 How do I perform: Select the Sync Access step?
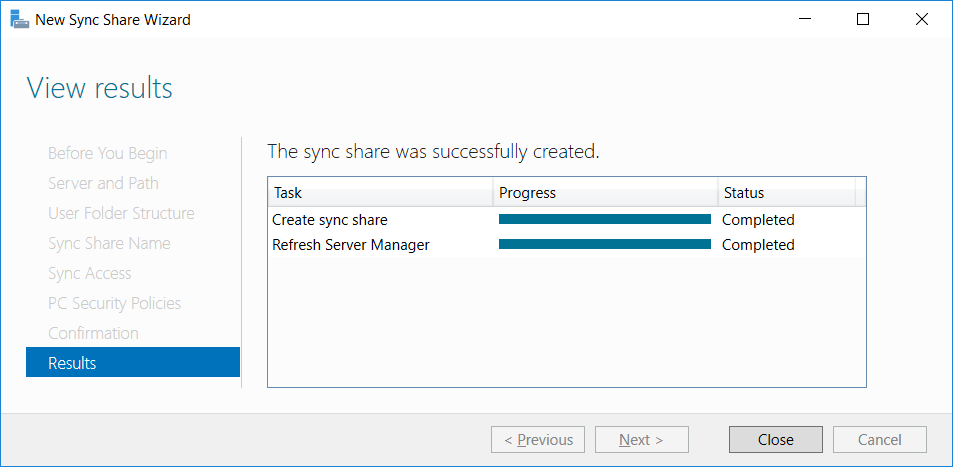click(x=89, y=273)
